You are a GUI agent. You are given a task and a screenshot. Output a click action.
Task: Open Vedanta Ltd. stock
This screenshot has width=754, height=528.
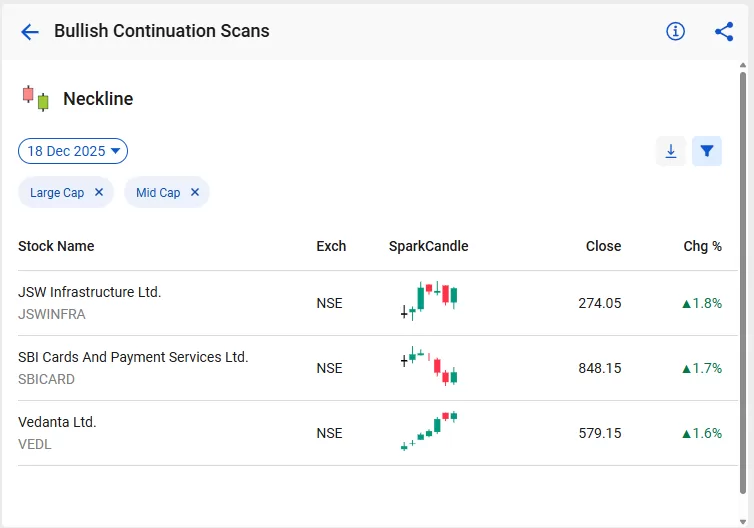tap(57, 422)
